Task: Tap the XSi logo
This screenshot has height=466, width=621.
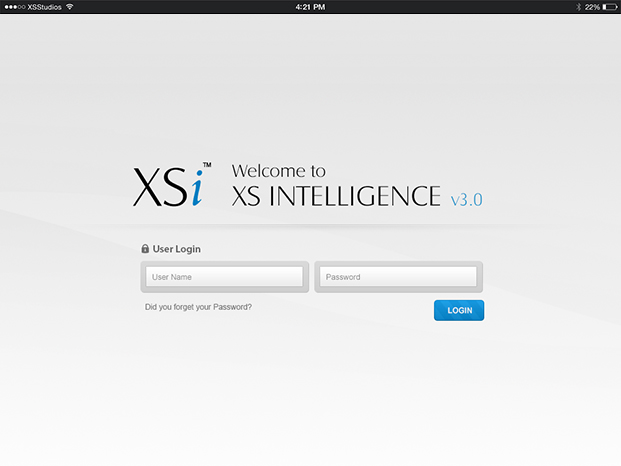Action: (x=171, y=184)
